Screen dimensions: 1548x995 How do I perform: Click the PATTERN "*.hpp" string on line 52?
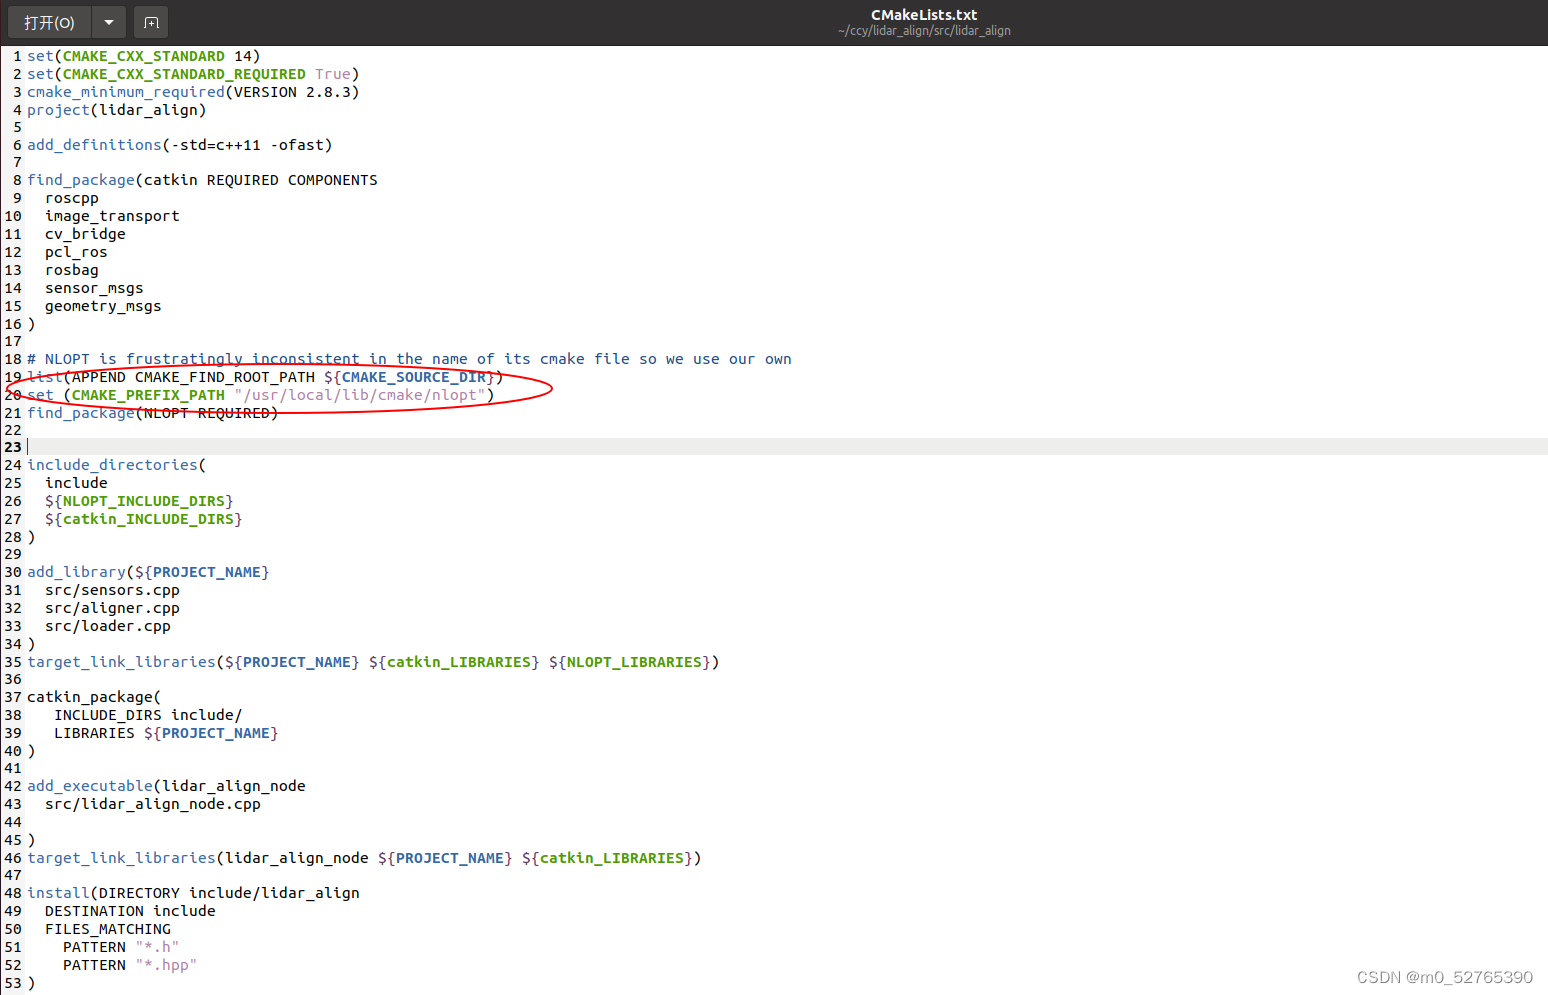point(167,965)
